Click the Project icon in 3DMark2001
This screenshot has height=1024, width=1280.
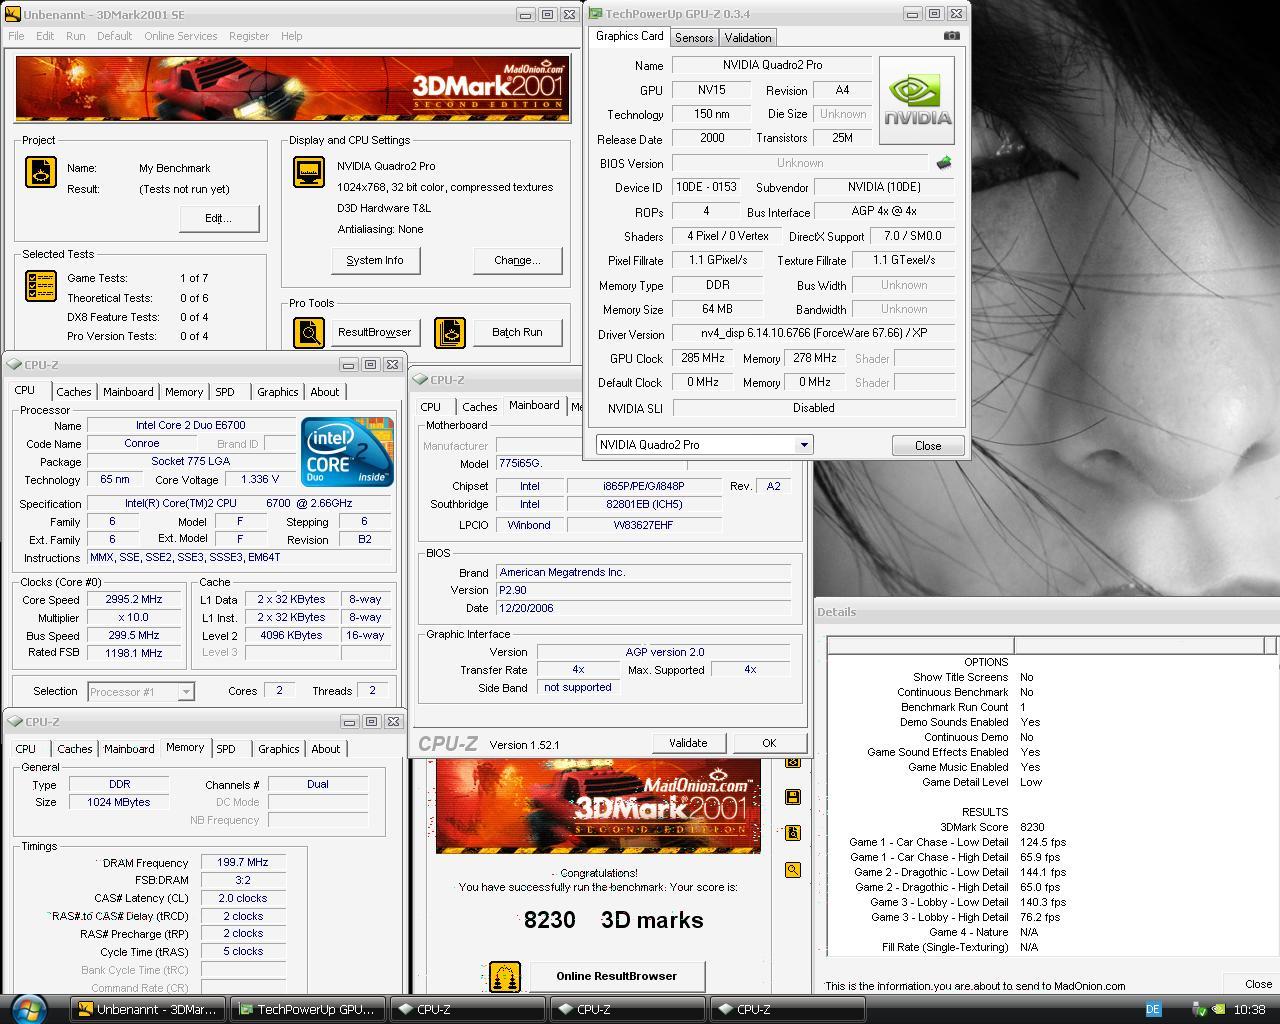click(41, 172)
